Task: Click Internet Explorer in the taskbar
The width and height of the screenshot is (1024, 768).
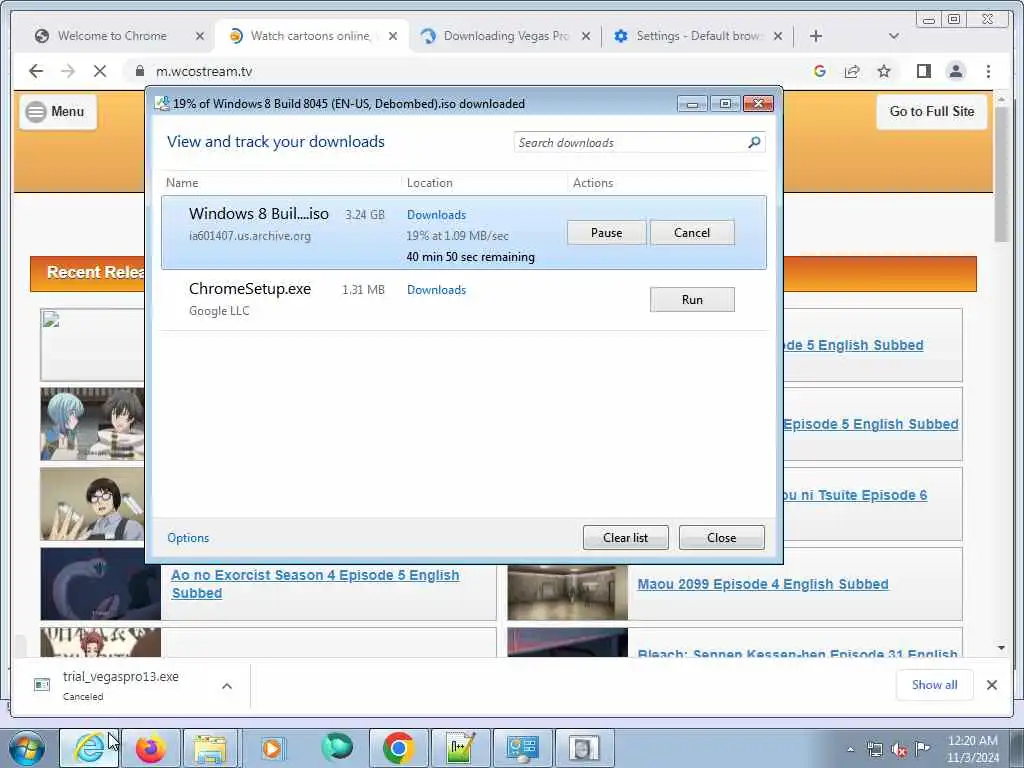Action: click(x=89, y=748)
